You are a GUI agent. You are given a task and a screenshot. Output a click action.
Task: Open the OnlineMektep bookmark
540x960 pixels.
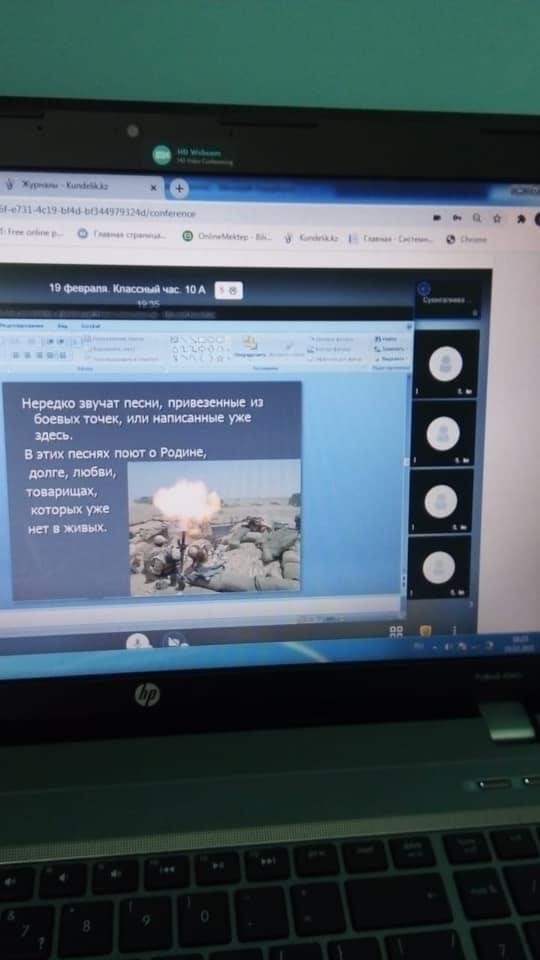227,236
